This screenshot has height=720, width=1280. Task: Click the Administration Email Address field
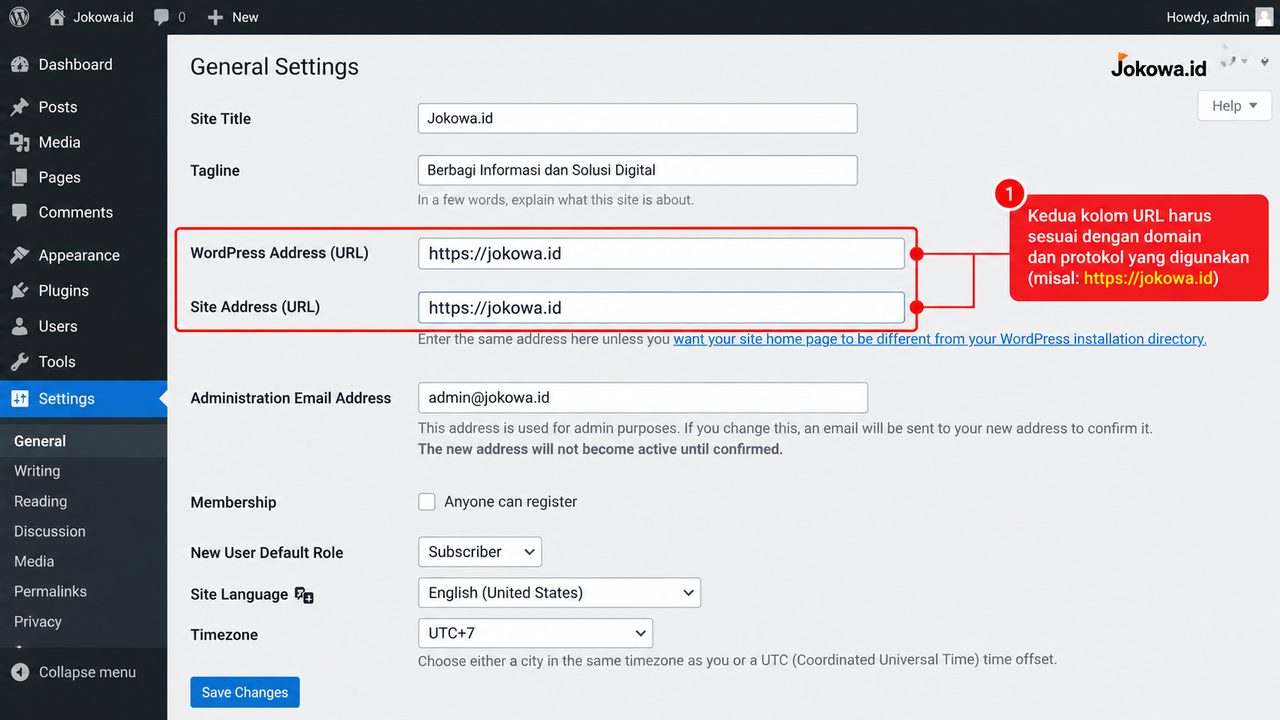click(643, 398)
